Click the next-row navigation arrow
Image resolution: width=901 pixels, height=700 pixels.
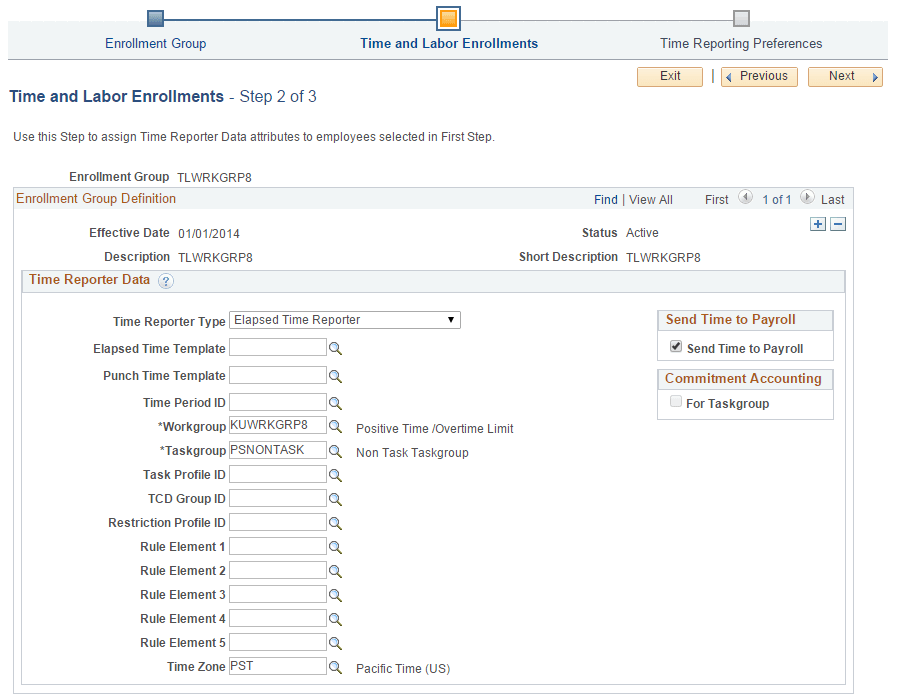tap(807, 199)
